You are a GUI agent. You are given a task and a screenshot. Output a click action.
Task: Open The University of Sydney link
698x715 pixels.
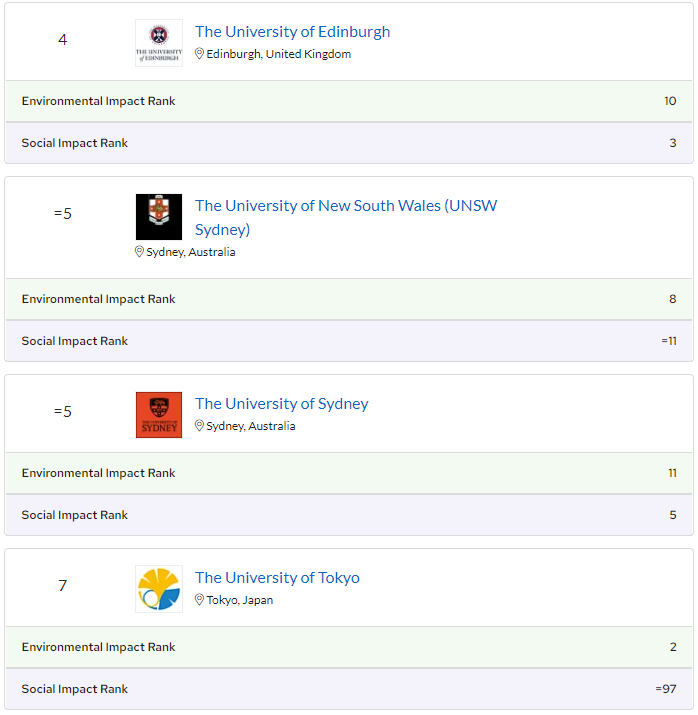pyautogui.click(x=281, y=404)
